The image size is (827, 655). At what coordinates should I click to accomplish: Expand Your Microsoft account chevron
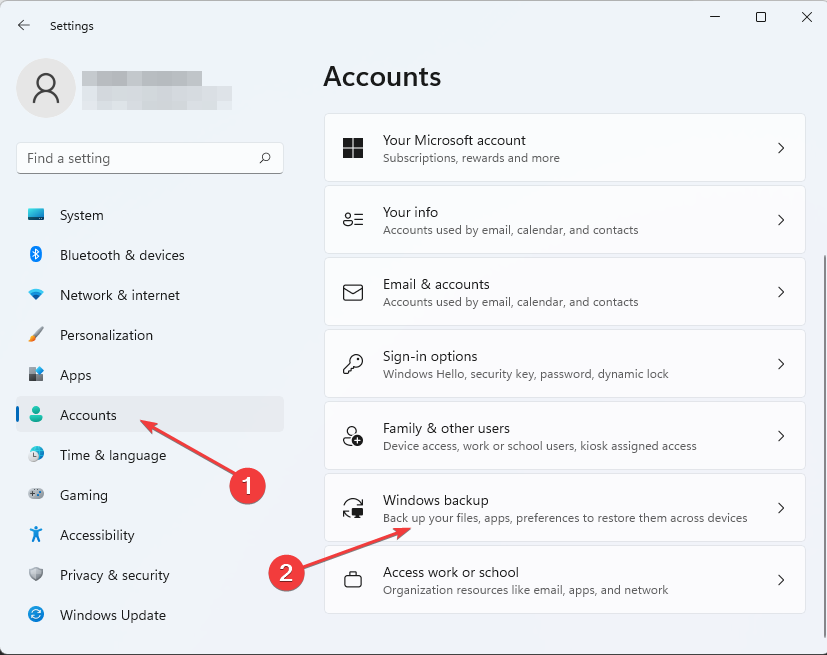point(781,148)
